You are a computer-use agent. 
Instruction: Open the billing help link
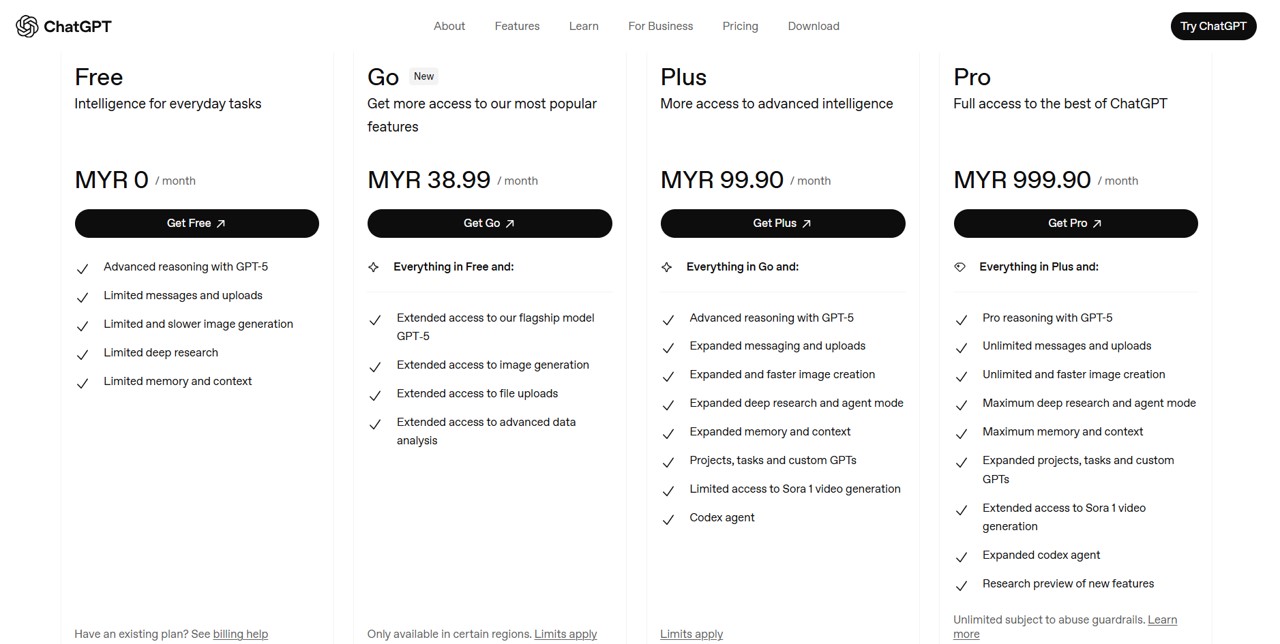[240, 634]
